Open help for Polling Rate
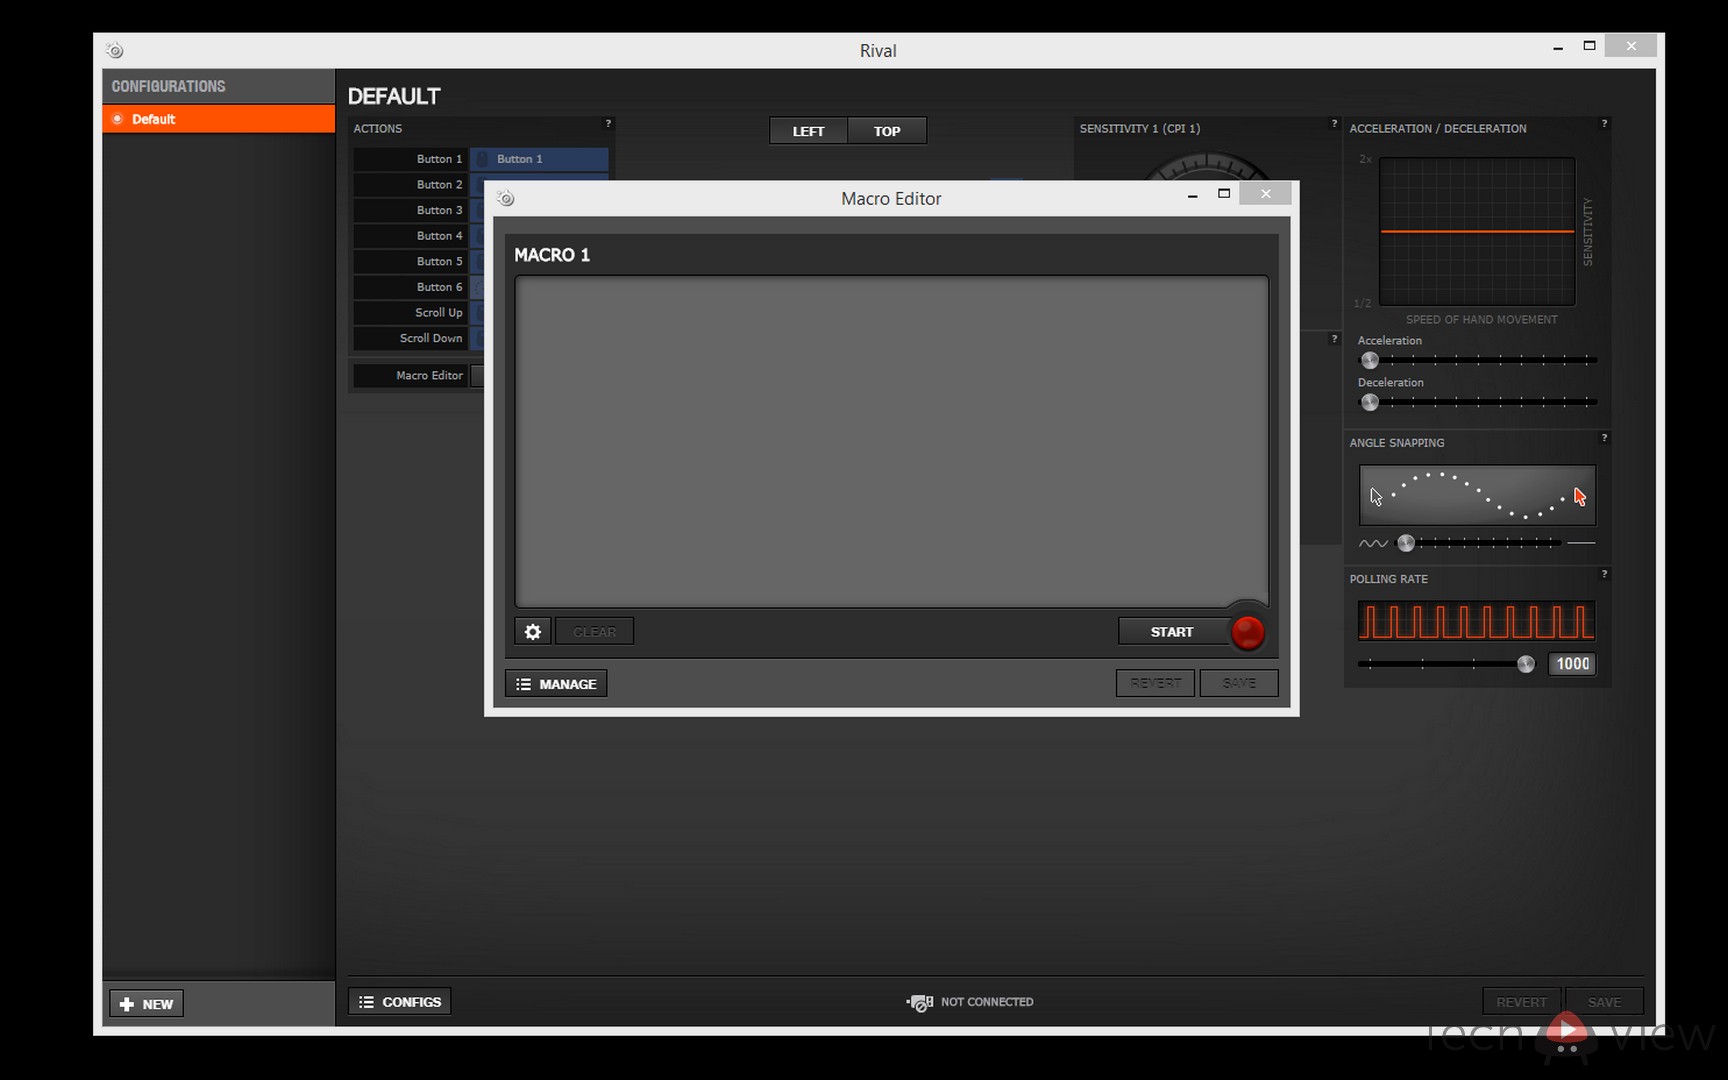 (x=1604, y=574)
